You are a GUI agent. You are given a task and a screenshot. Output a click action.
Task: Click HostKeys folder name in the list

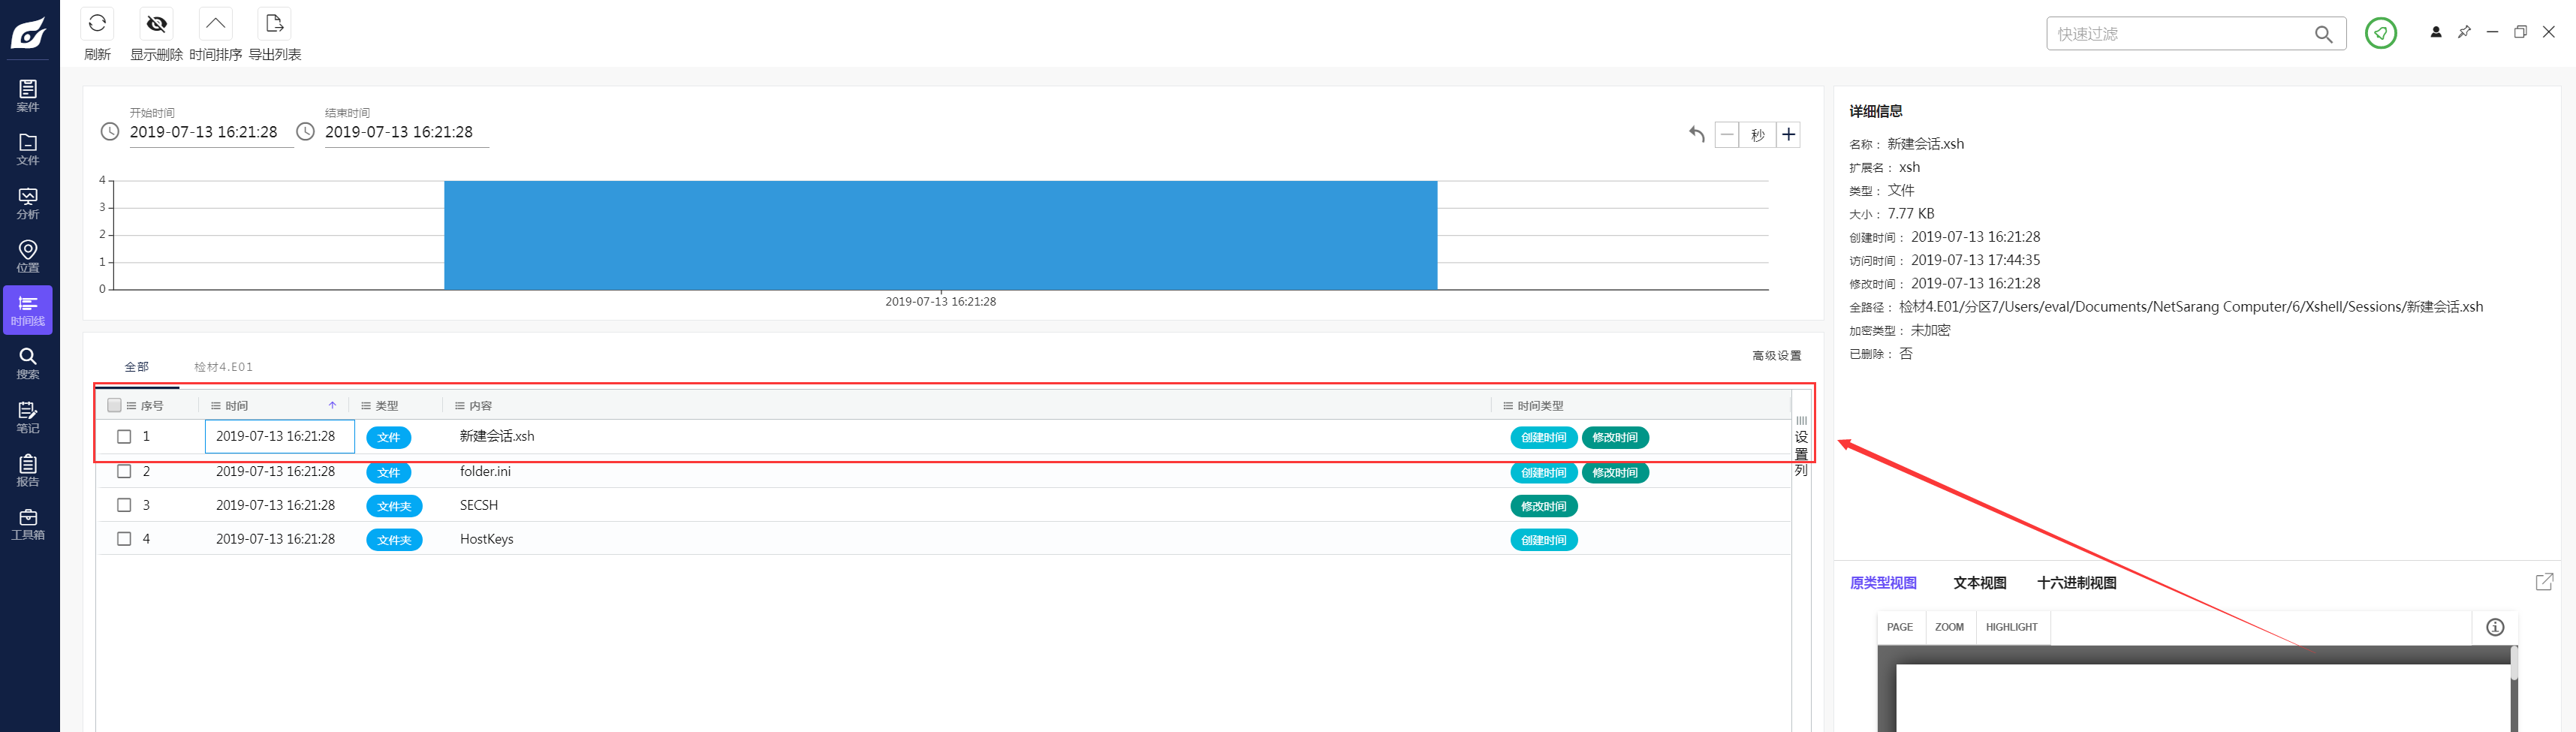click(x=486, y=539)
